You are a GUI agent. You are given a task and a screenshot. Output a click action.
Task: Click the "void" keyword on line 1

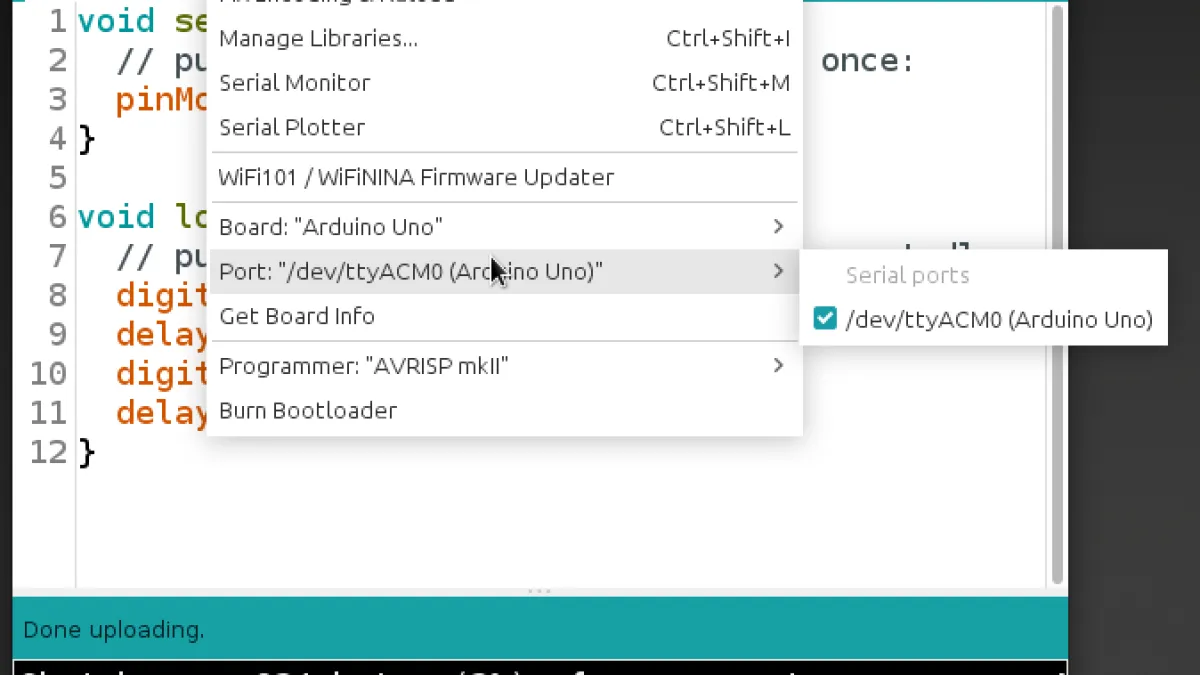[x=116, y=21]
